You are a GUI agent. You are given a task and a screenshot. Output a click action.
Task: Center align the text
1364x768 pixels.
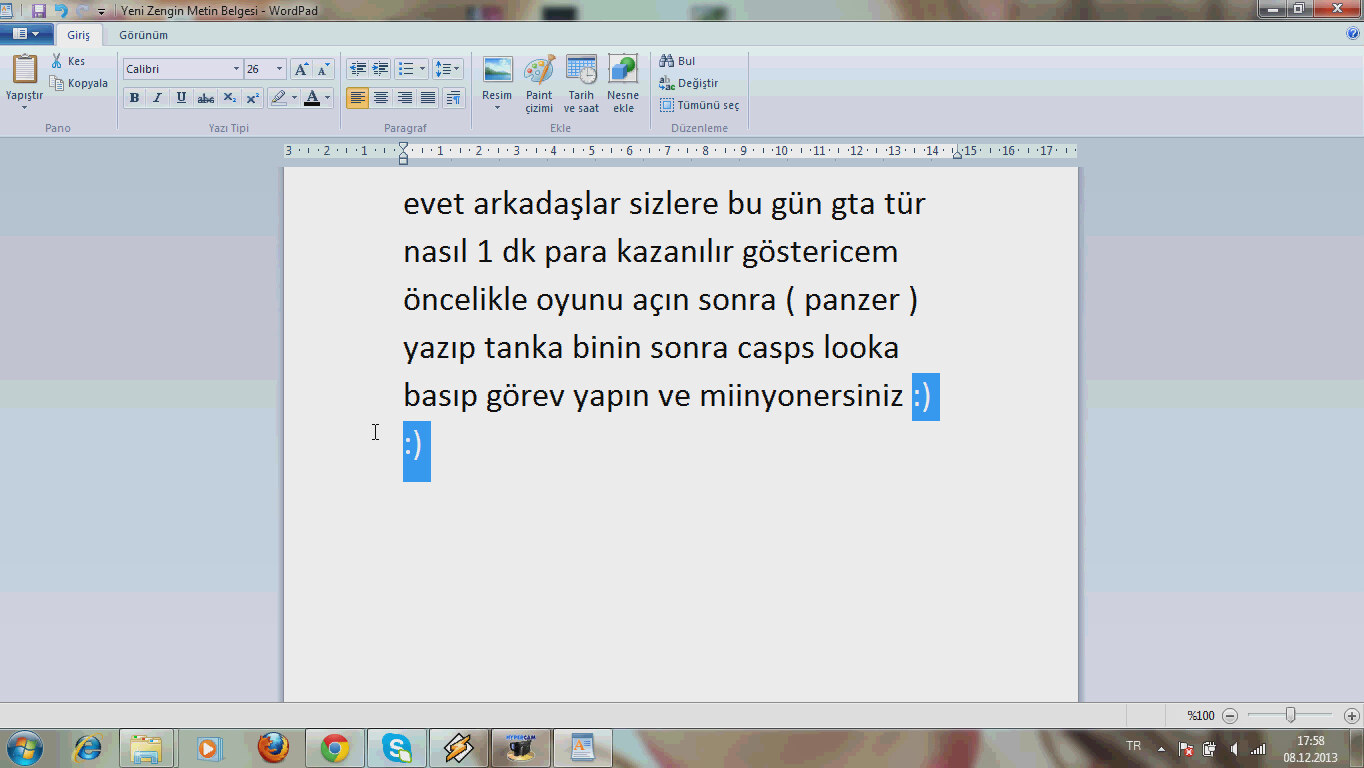(x=381, y=98)
